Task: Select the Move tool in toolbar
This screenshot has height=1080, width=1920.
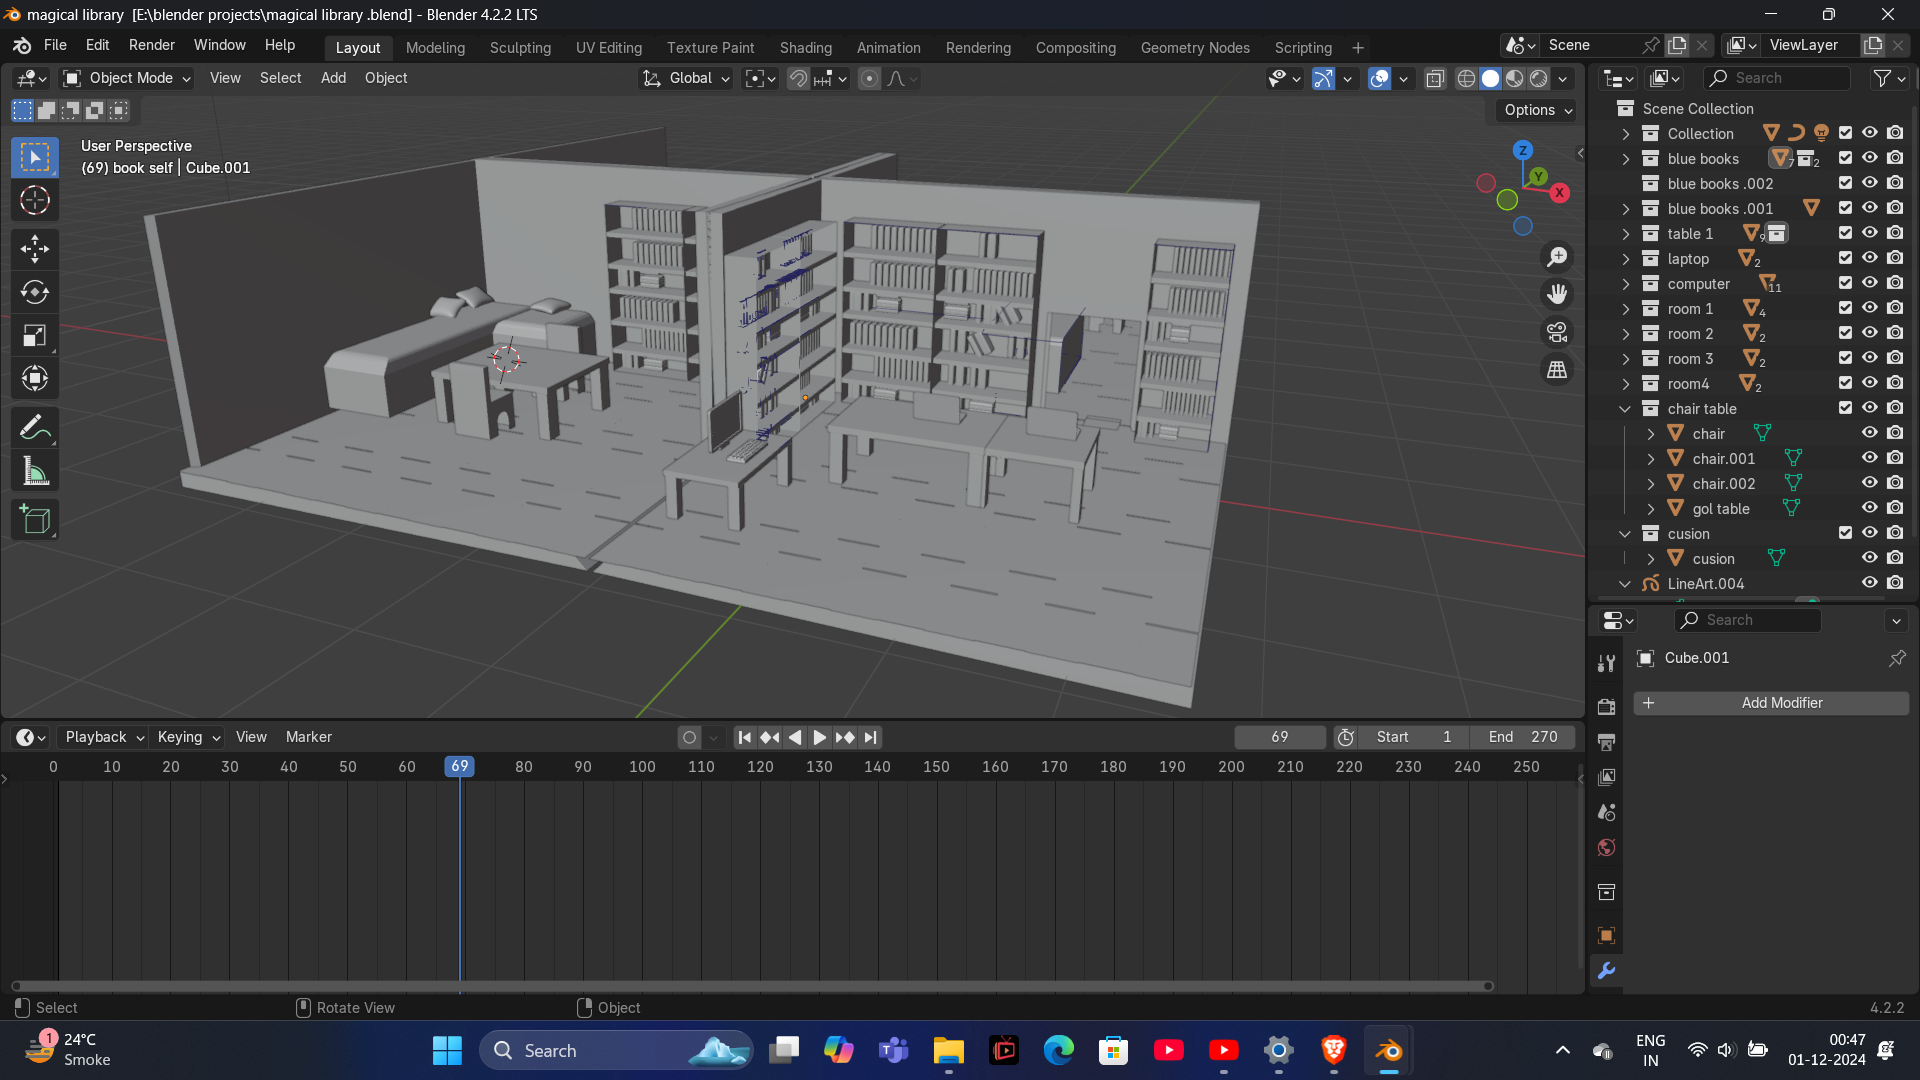Action: coord(35,248)
